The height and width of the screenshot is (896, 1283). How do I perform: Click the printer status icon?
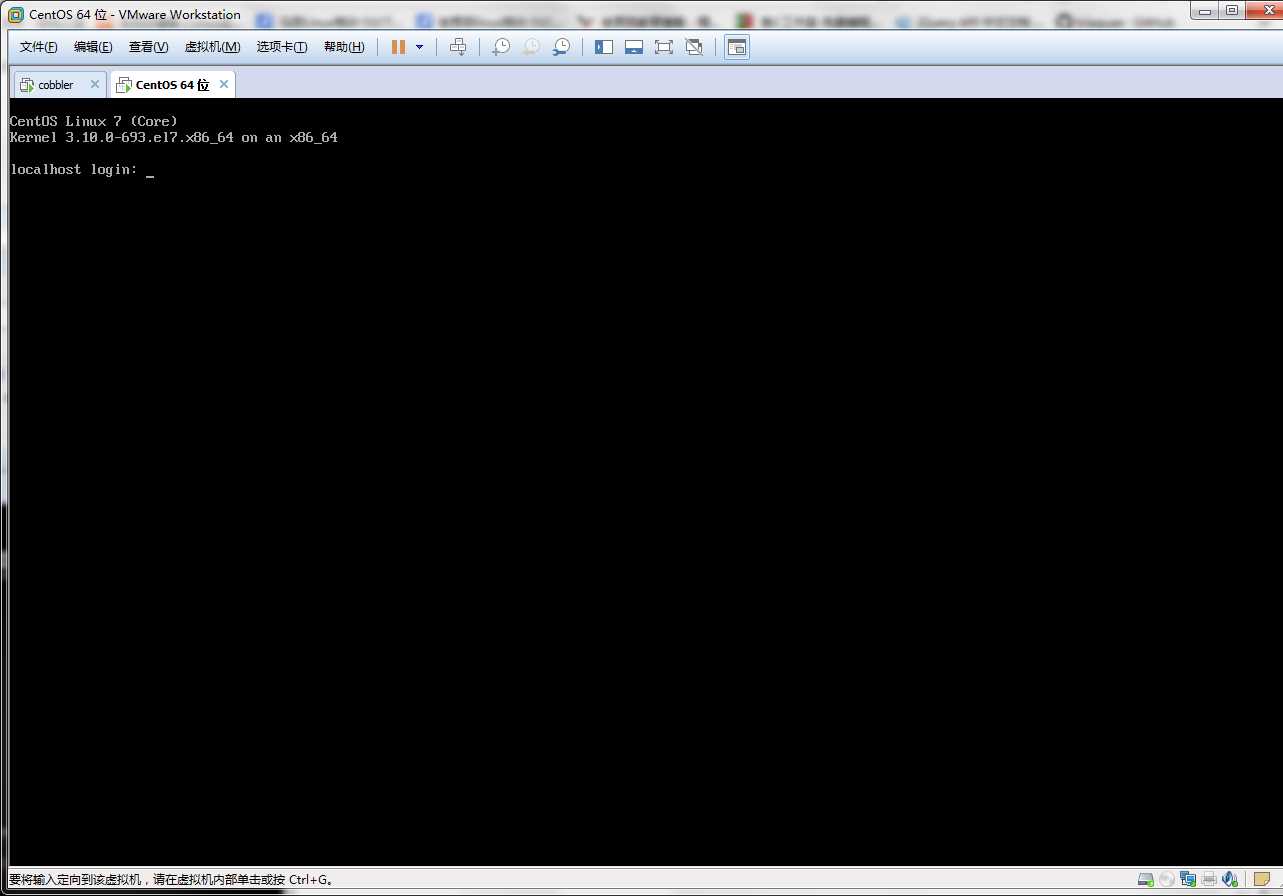pyautogui.click(x=1209, y=880)
